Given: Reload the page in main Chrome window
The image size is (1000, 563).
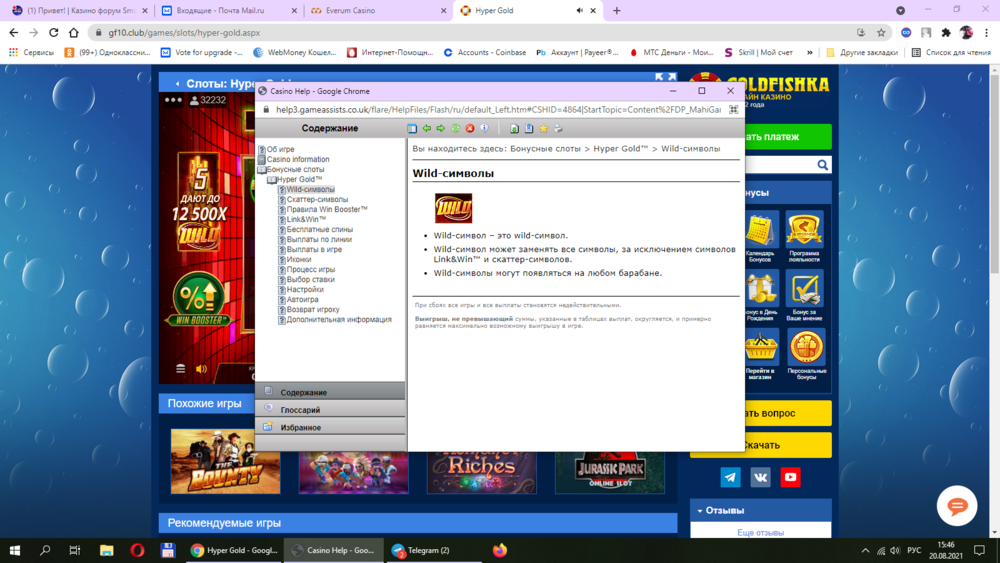Looking at the screenshot, I should 54,33.
